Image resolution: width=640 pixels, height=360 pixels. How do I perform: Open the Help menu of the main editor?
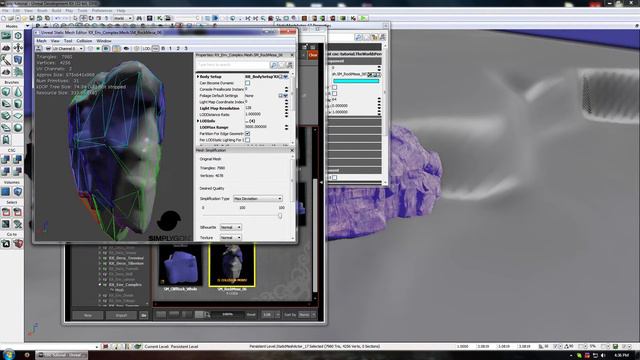(x=121, y=11)
